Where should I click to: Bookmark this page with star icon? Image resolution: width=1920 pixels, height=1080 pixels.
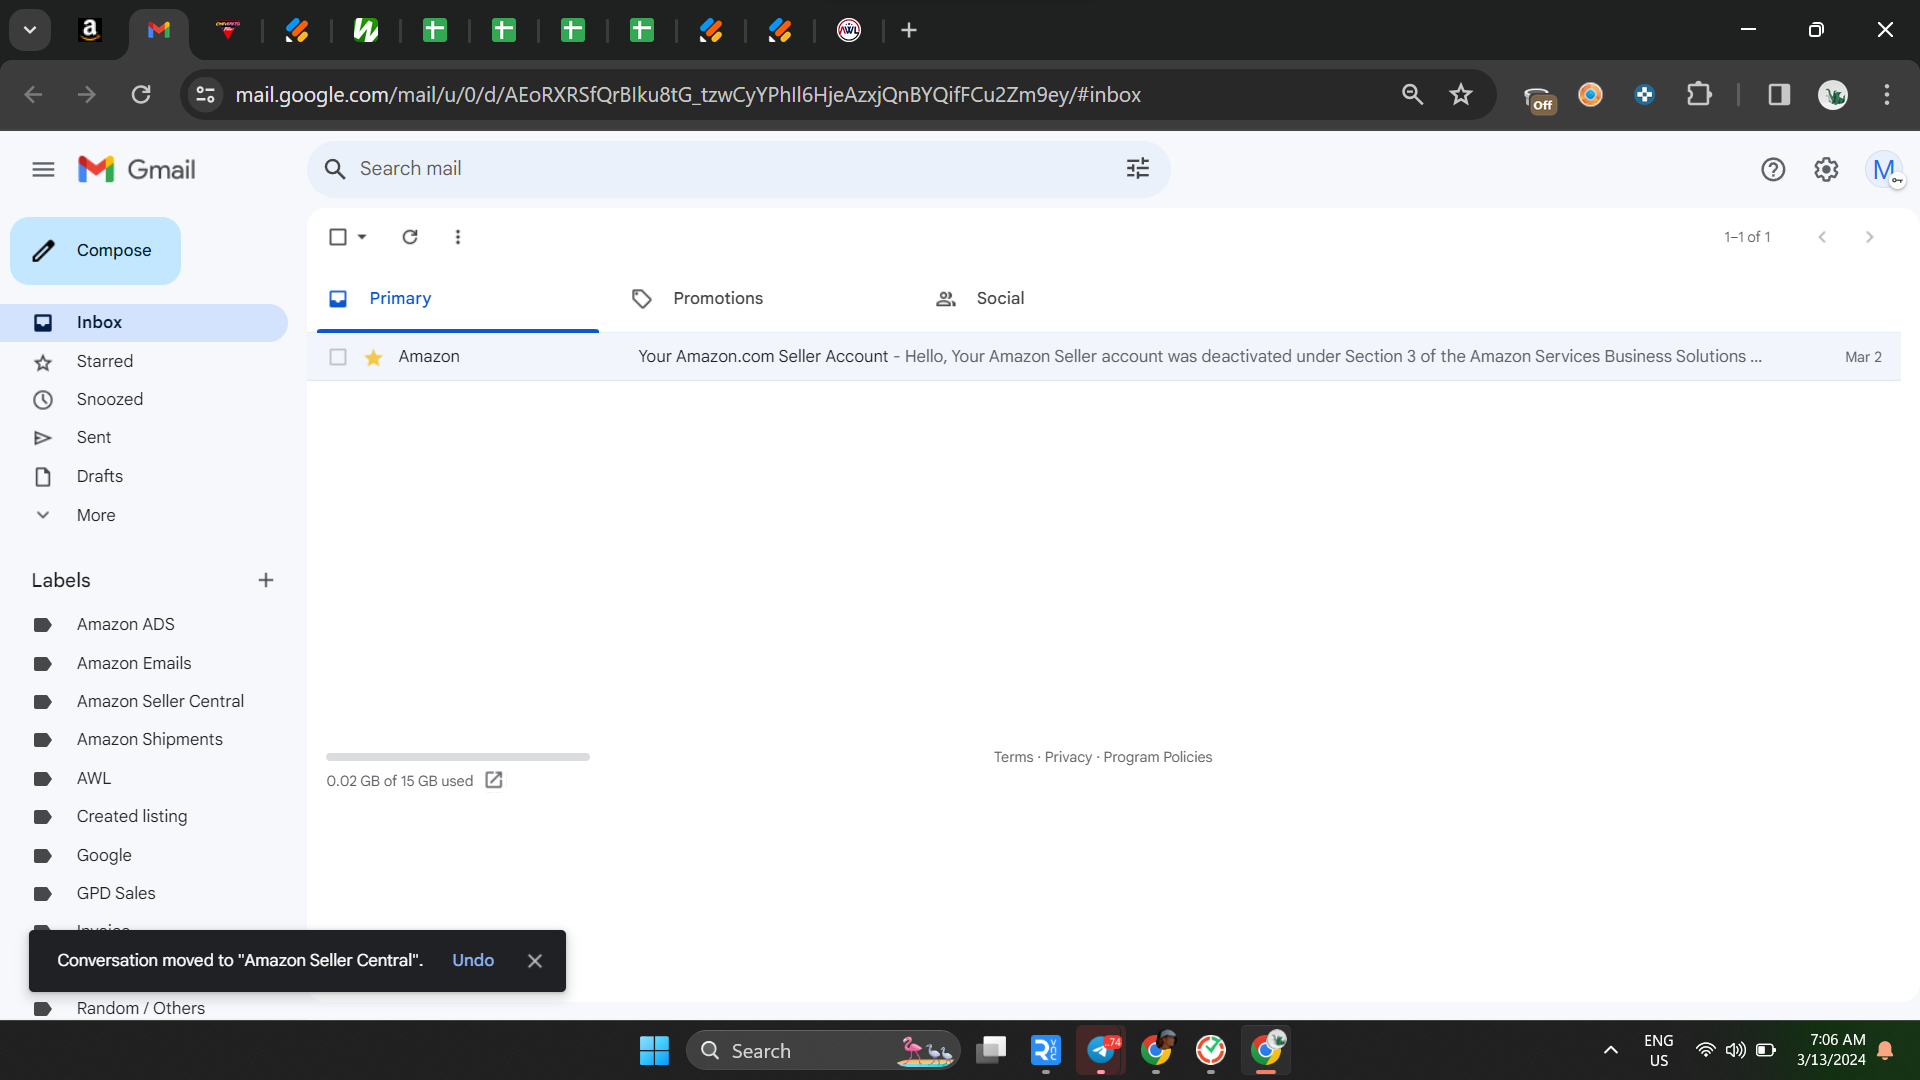[1461, 95]
